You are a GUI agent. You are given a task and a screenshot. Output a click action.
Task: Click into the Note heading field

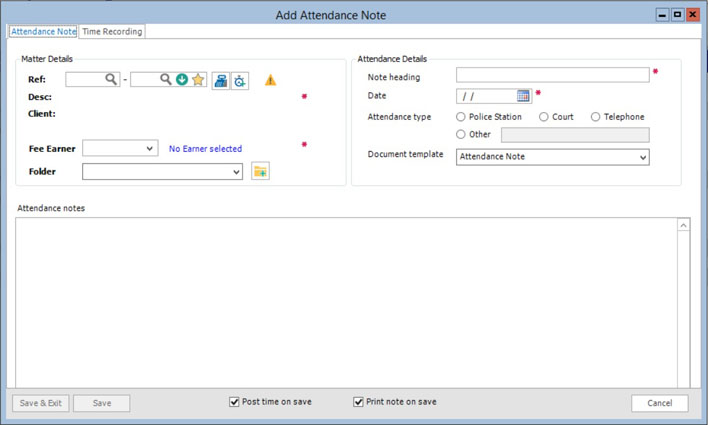tap(552, 75)
